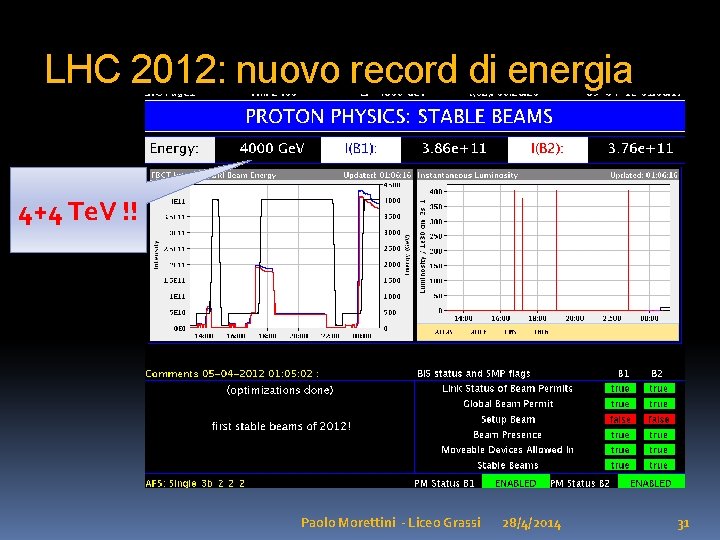Click the slide number "31"

point(683,523)
